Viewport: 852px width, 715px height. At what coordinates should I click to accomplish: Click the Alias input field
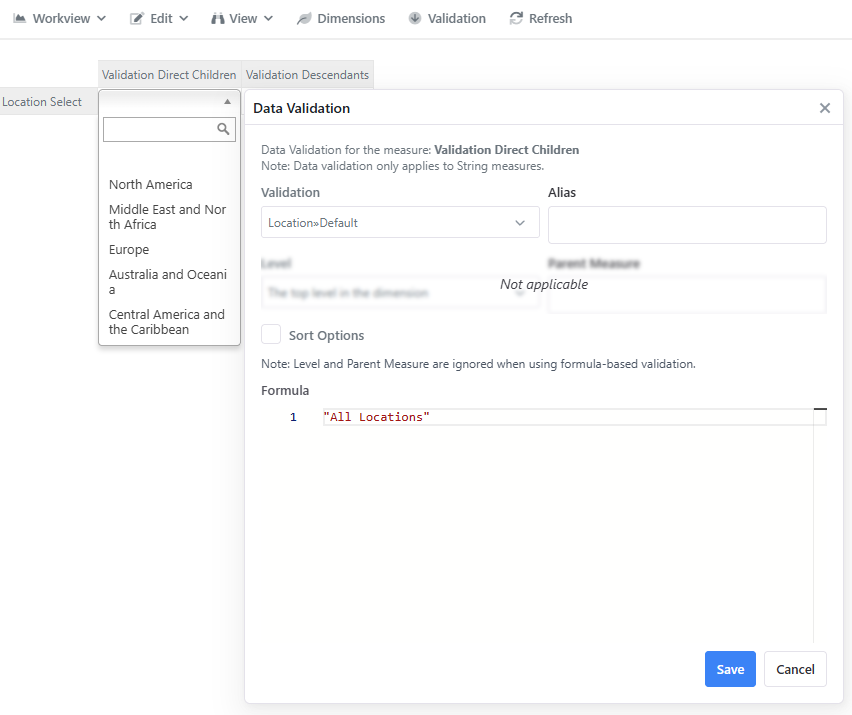(x=687, y=224)
